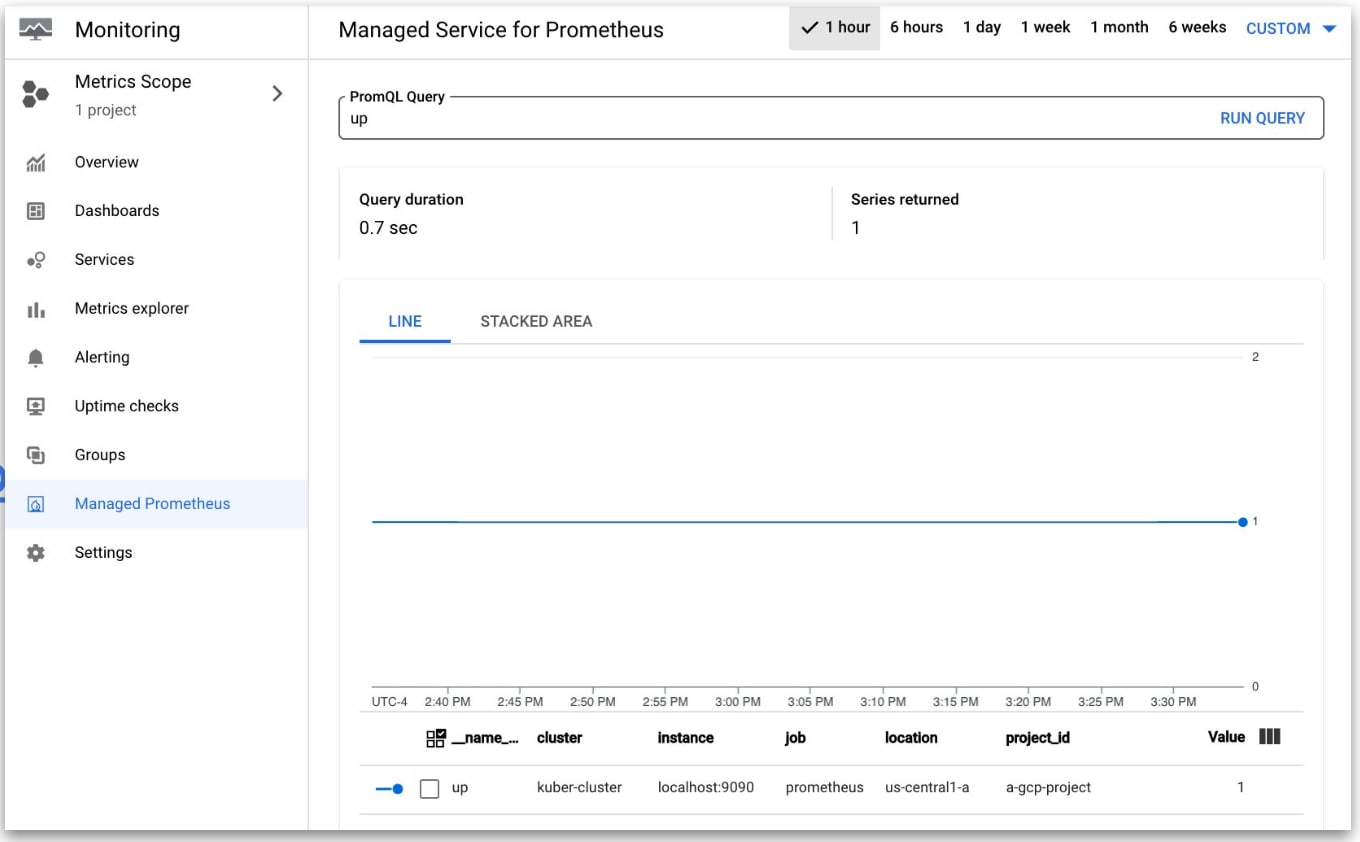Click the Settings gear icon

pos(36,553)
